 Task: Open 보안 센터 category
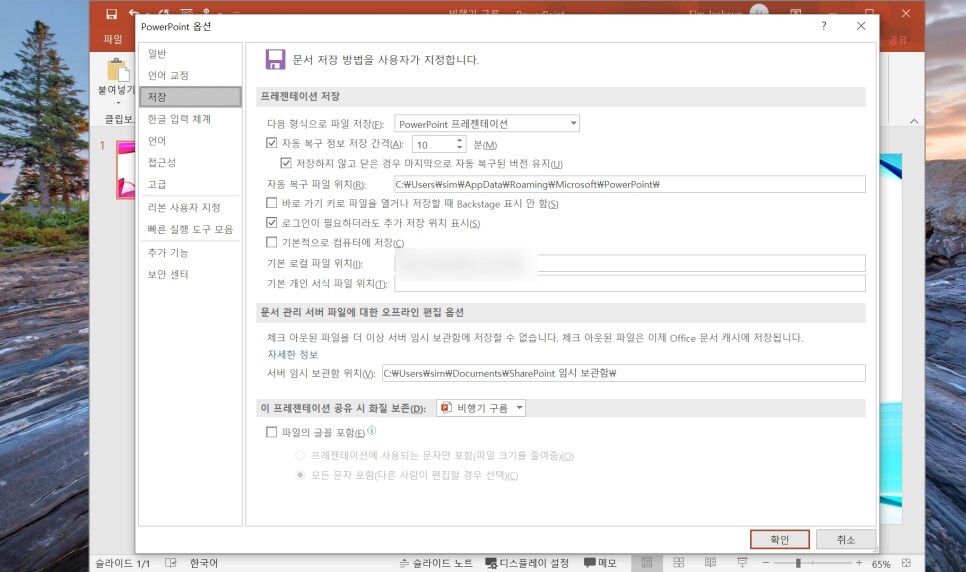(190, 274)
